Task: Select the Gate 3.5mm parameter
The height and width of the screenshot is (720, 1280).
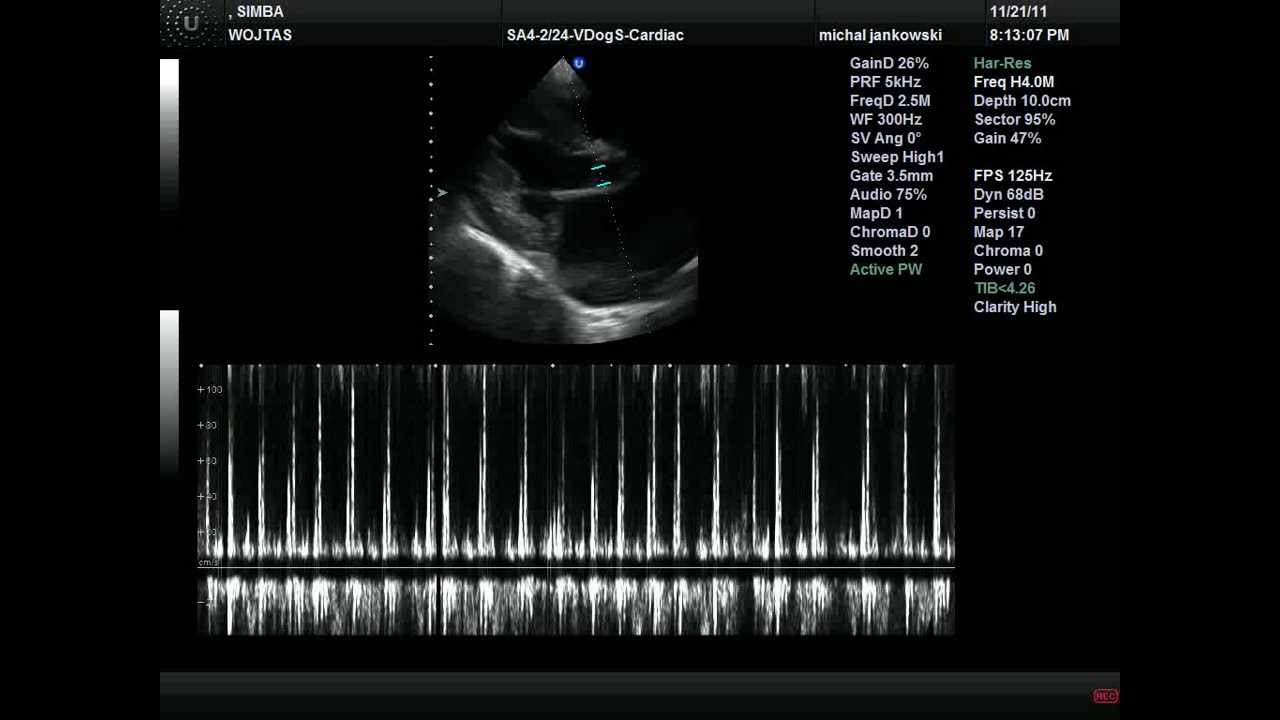Action: pos(891,176)
